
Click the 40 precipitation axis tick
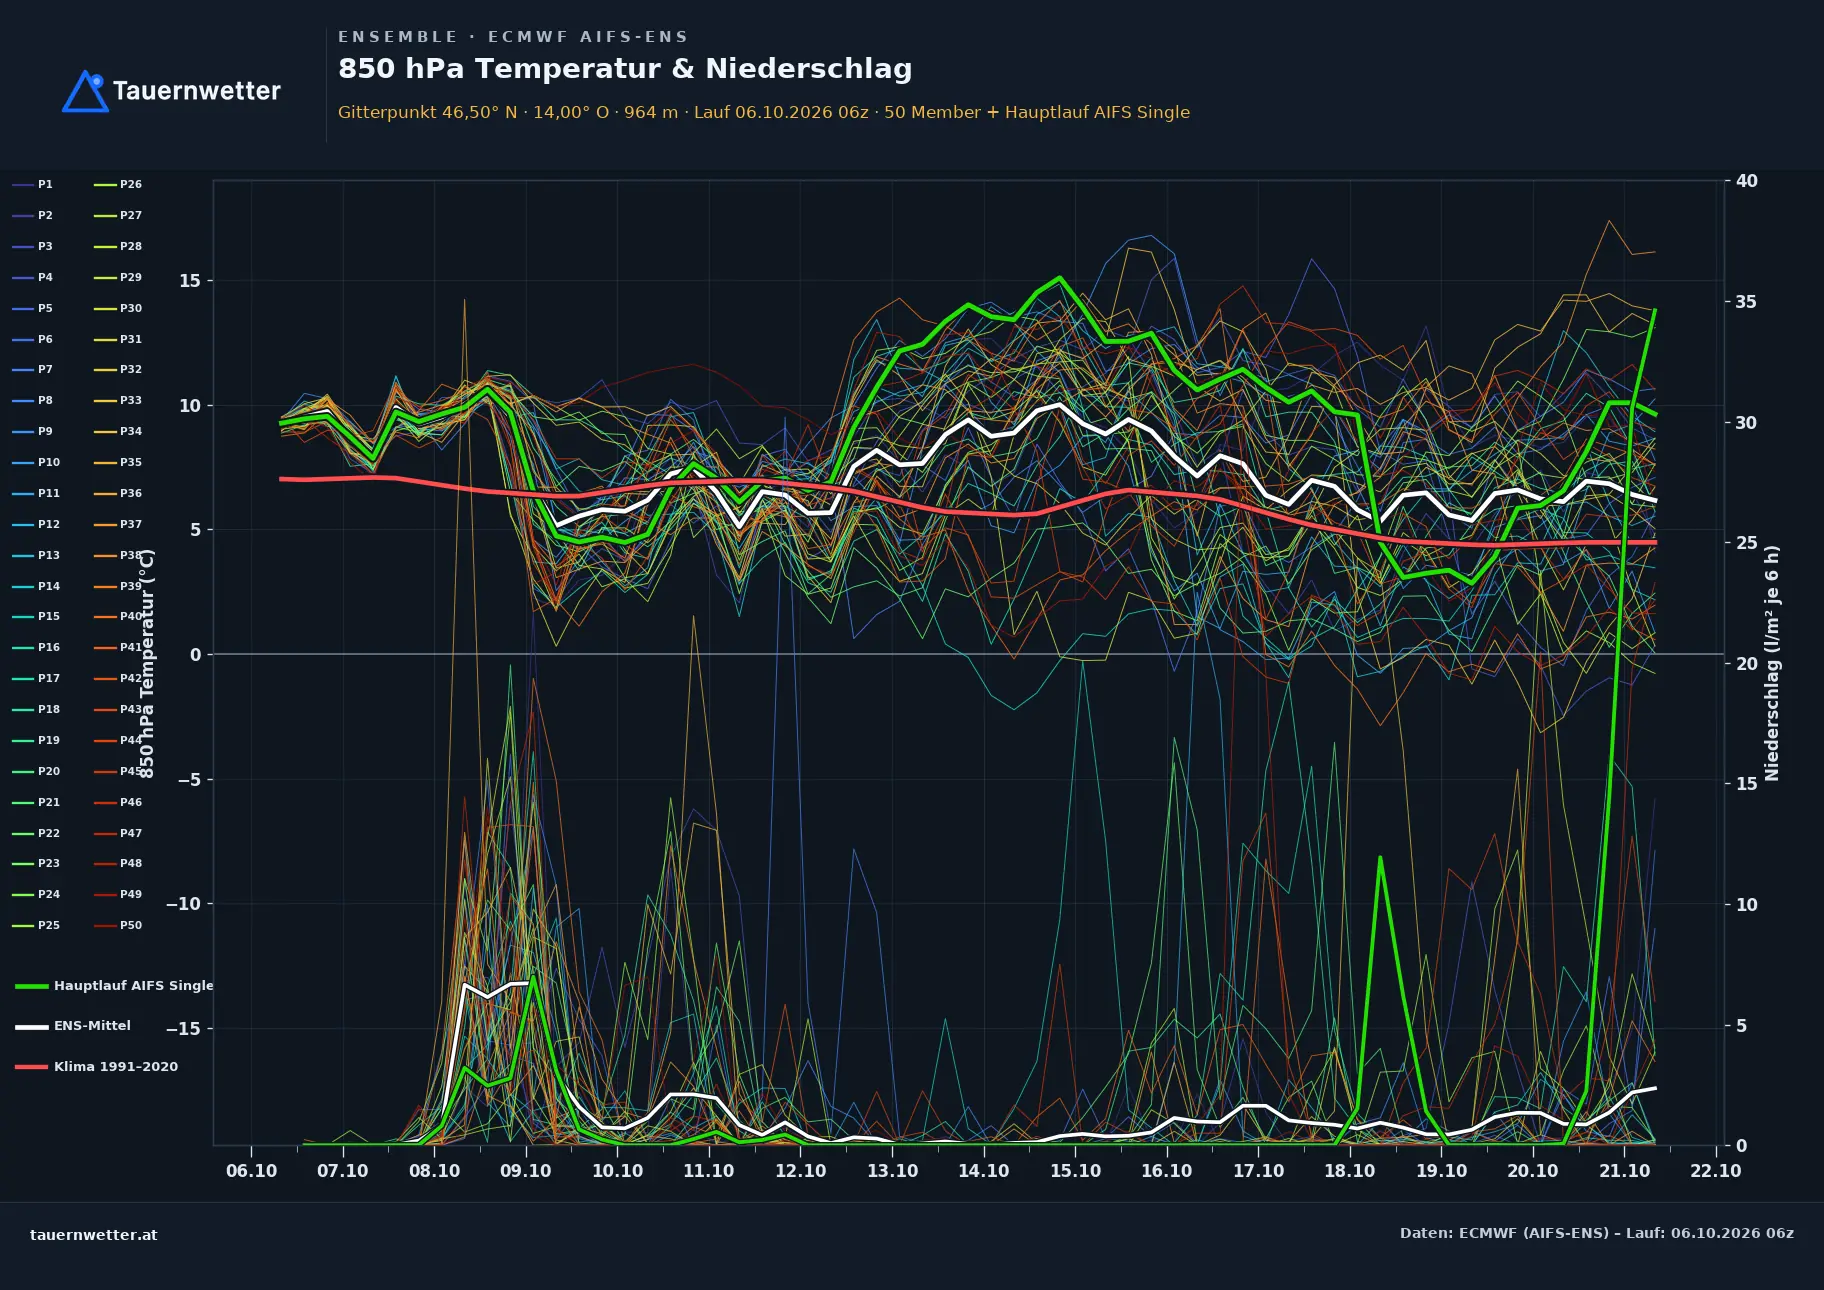(x=1747, y=181)
